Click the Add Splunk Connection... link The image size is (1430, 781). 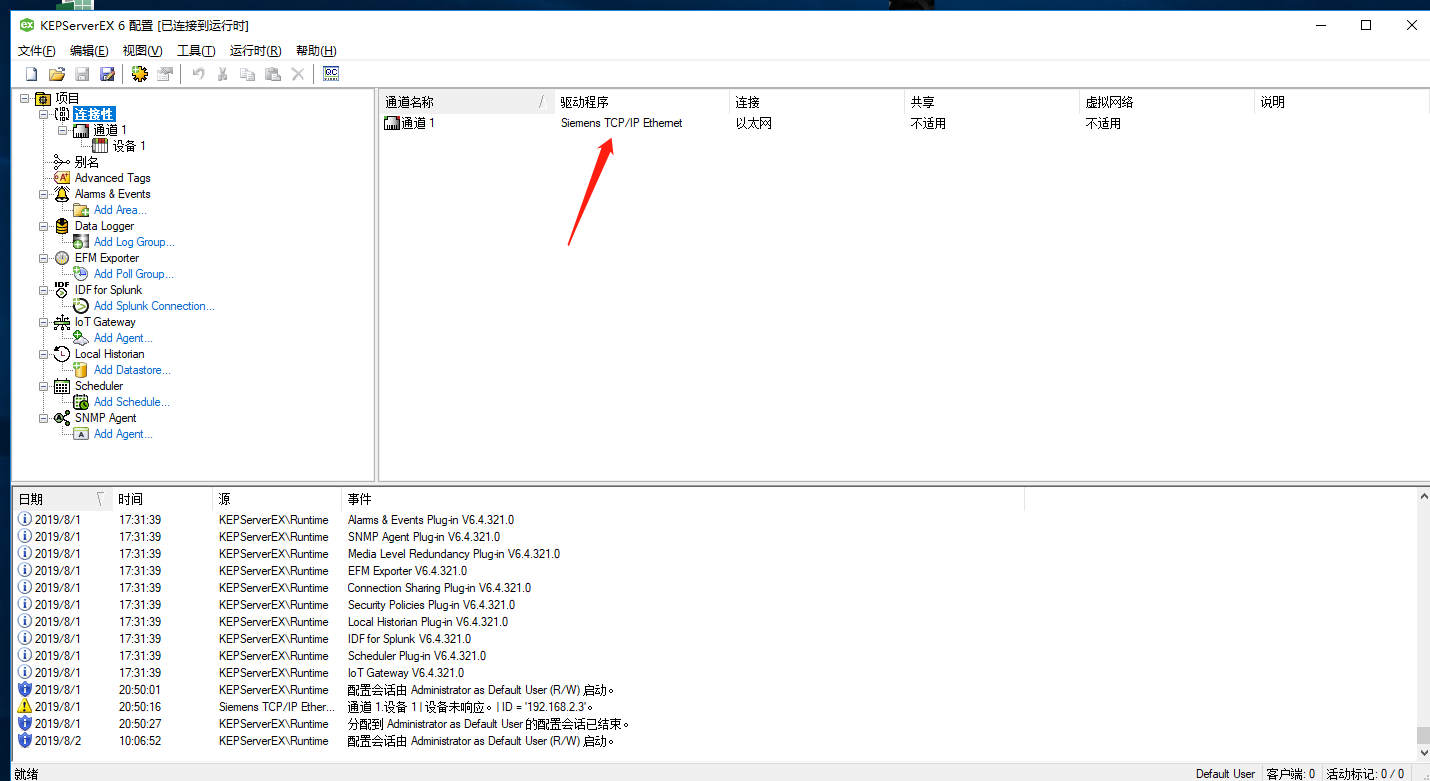154,306
